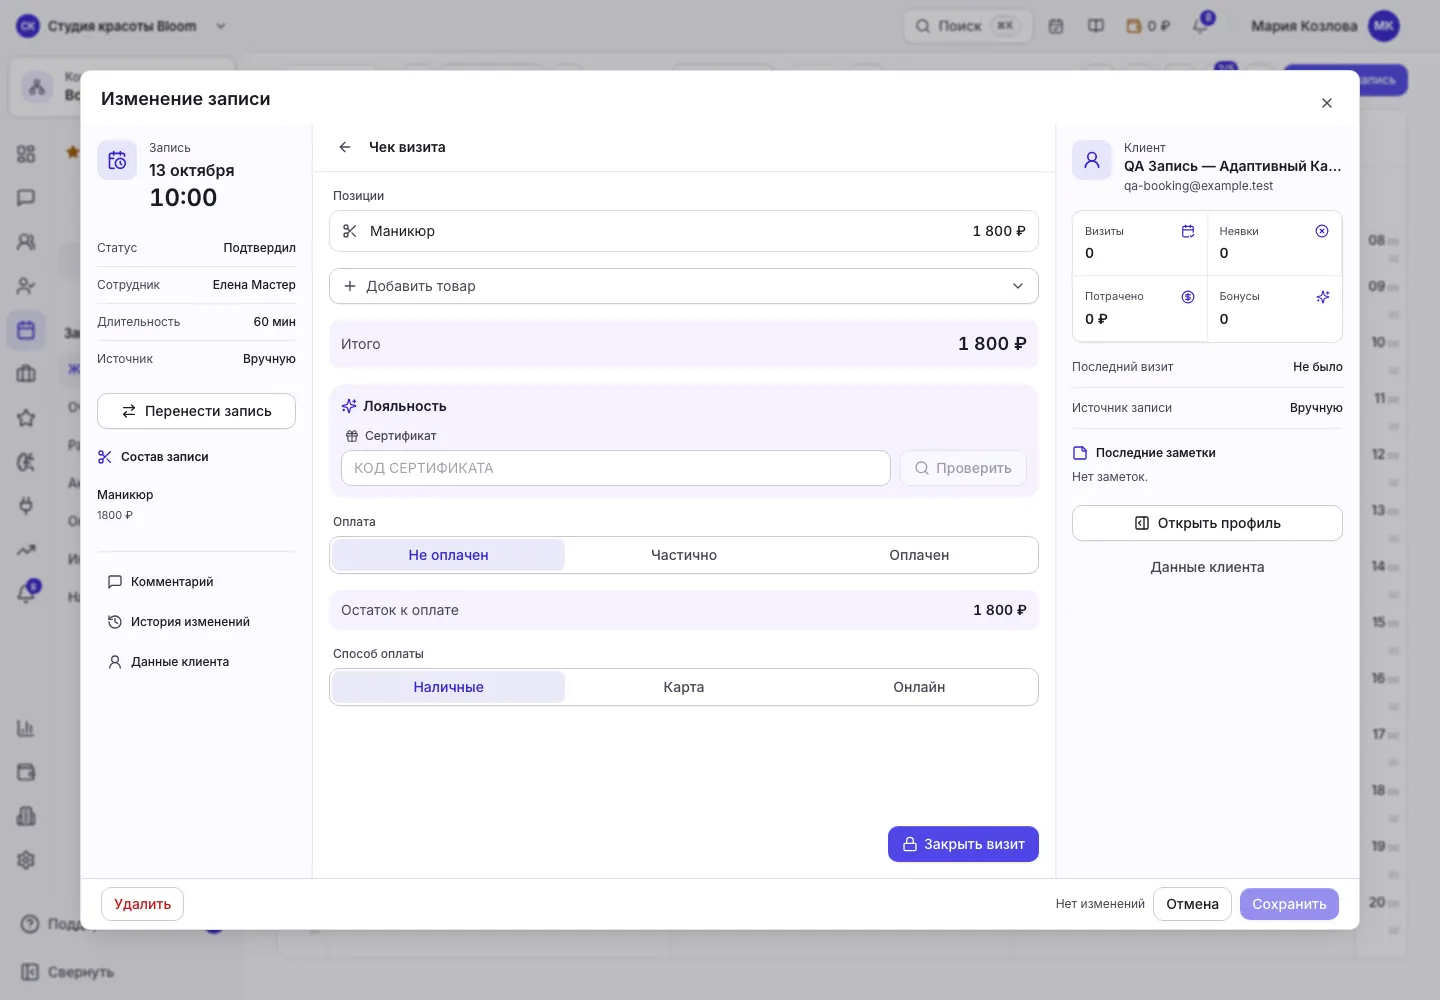Click the gift icon beside Сертификат
This screenshot has width=1440, height=1000.
[352, 436]
